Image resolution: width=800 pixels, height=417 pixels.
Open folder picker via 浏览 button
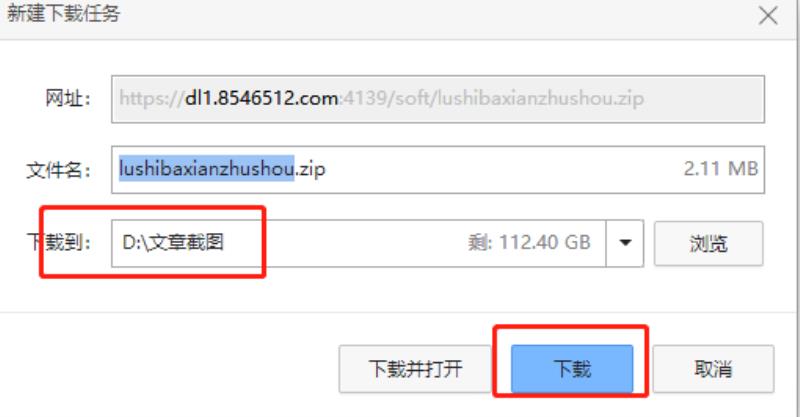pos(709,243)
